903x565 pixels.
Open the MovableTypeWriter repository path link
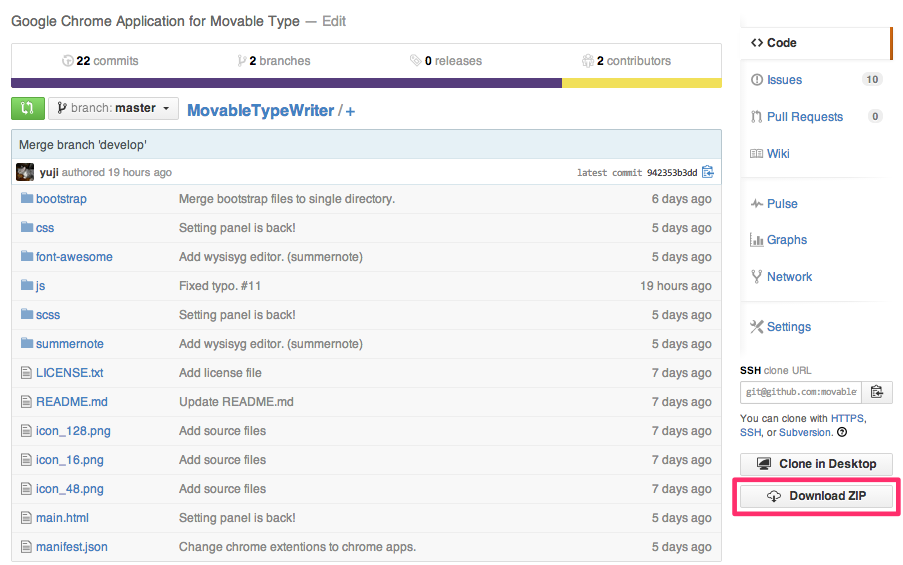point(260,111)
